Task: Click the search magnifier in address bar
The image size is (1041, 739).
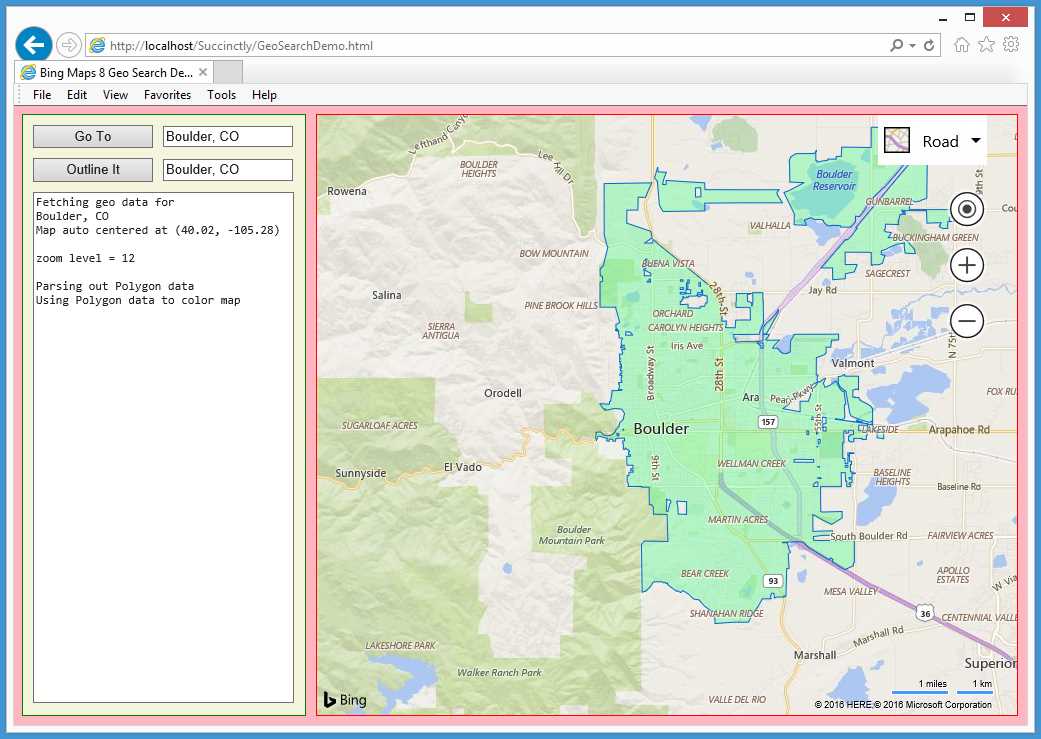Action: pos(896,45)
